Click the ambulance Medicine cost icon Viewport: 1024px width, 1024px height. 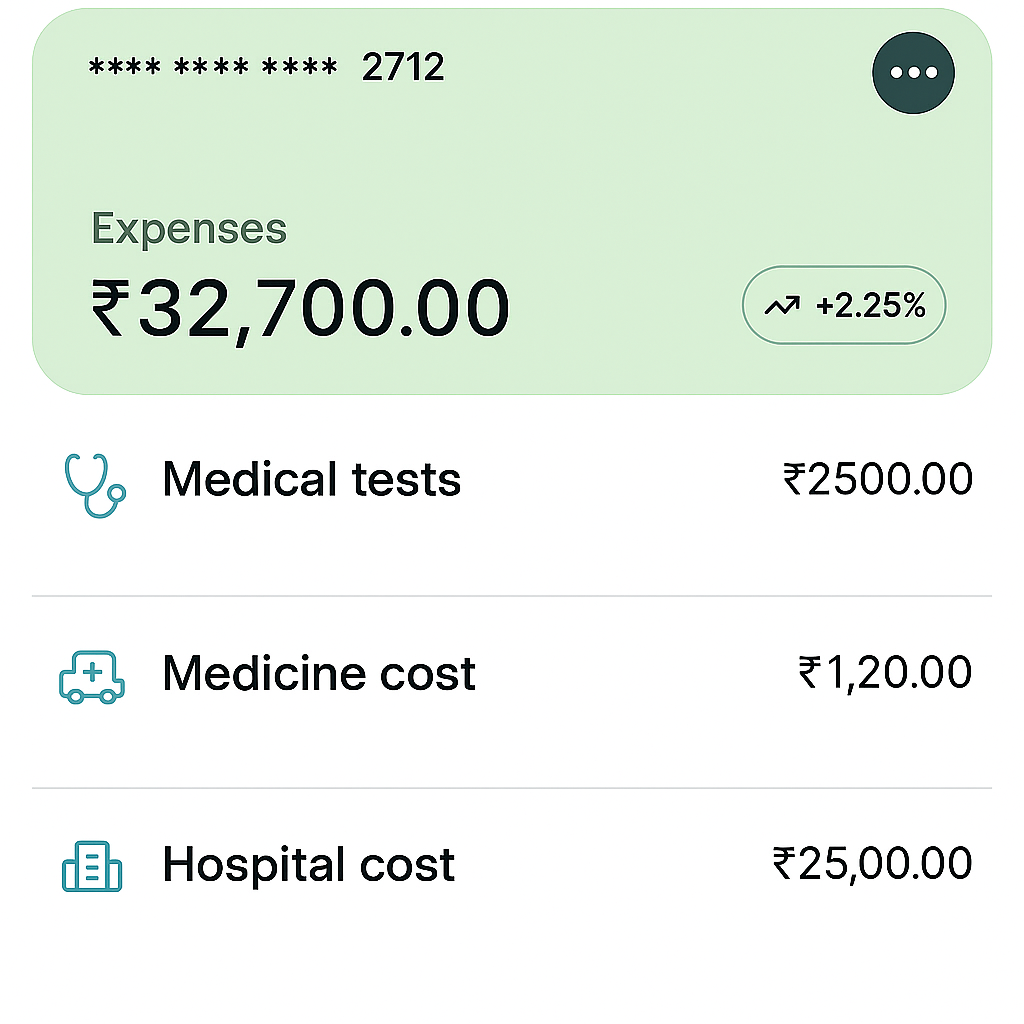92,677
